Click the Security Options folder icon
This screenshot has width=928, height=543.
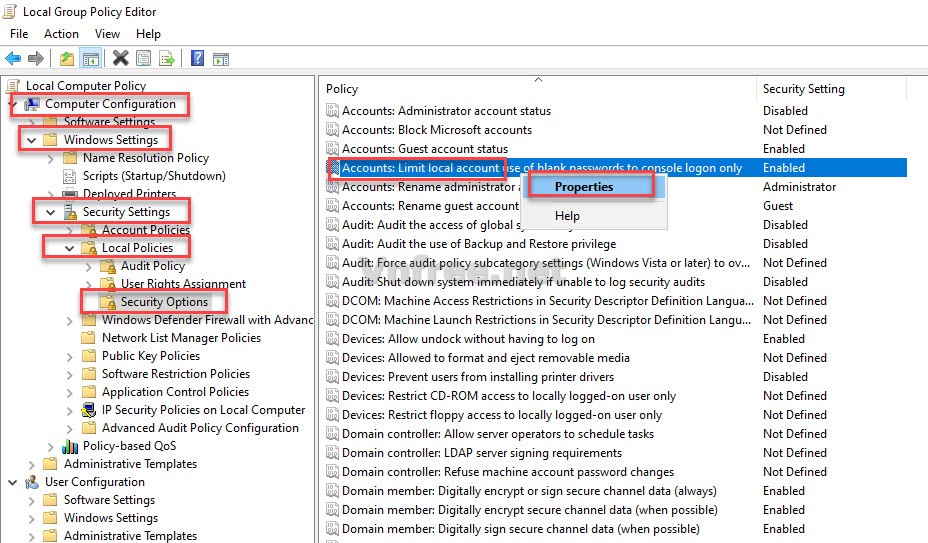point(108,302)
